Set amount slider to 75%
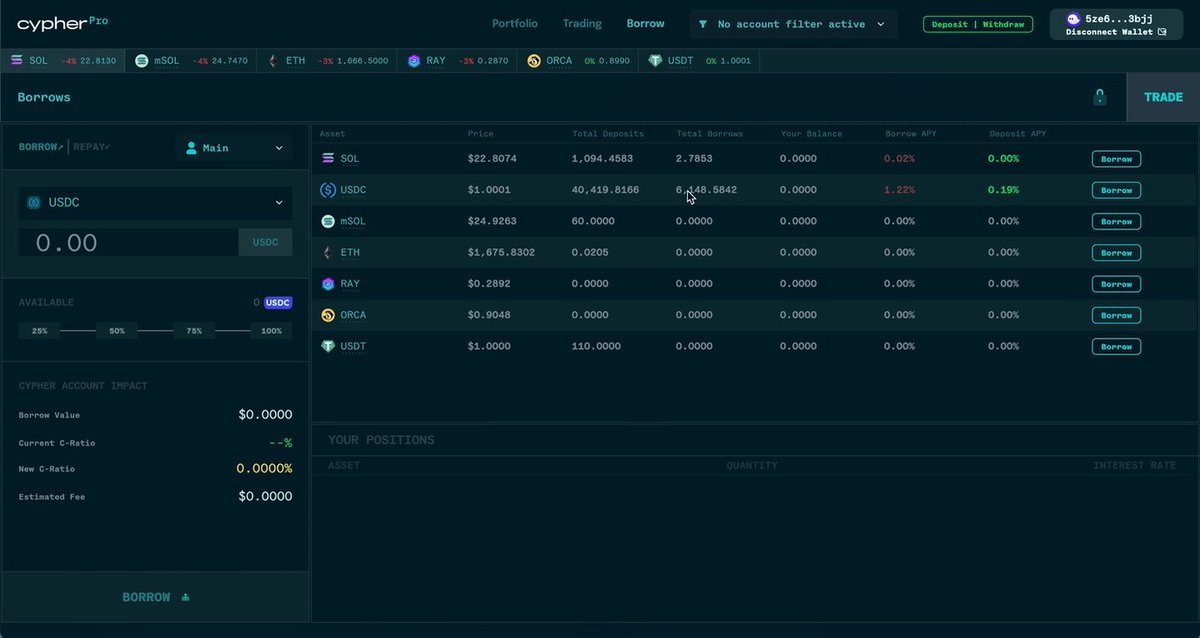 (x=194, y=330)
